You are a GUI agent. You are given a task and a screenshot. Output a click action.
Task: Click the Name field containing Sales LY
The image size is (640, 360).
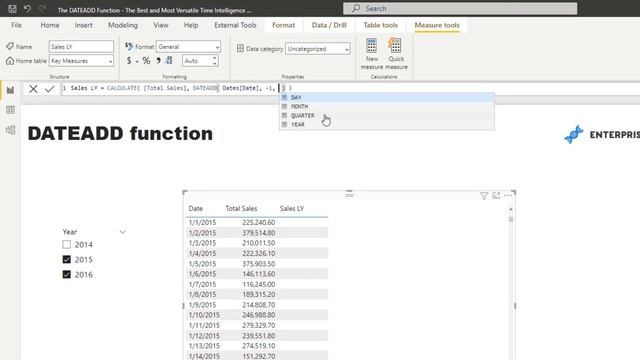point(81,47)
